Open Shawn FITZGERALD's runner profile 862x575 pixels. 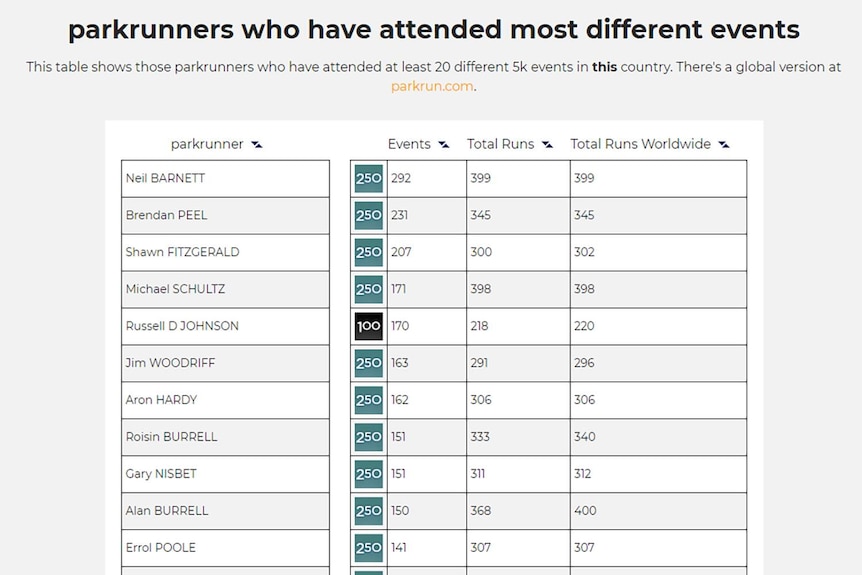[183, 252]
